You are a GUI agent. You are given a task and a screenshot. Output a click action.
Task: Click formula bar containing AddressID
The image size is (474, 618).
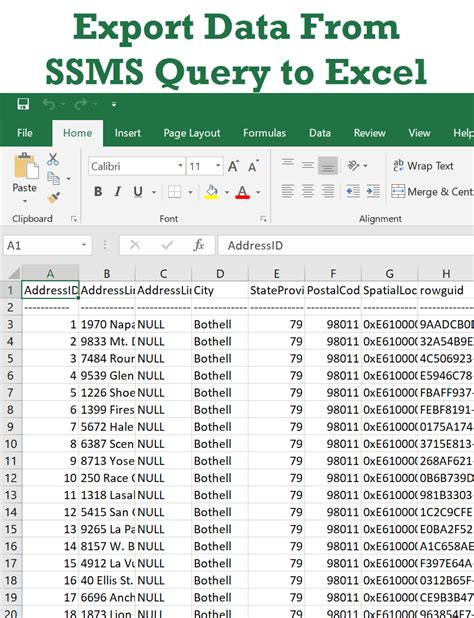point(346,246)
